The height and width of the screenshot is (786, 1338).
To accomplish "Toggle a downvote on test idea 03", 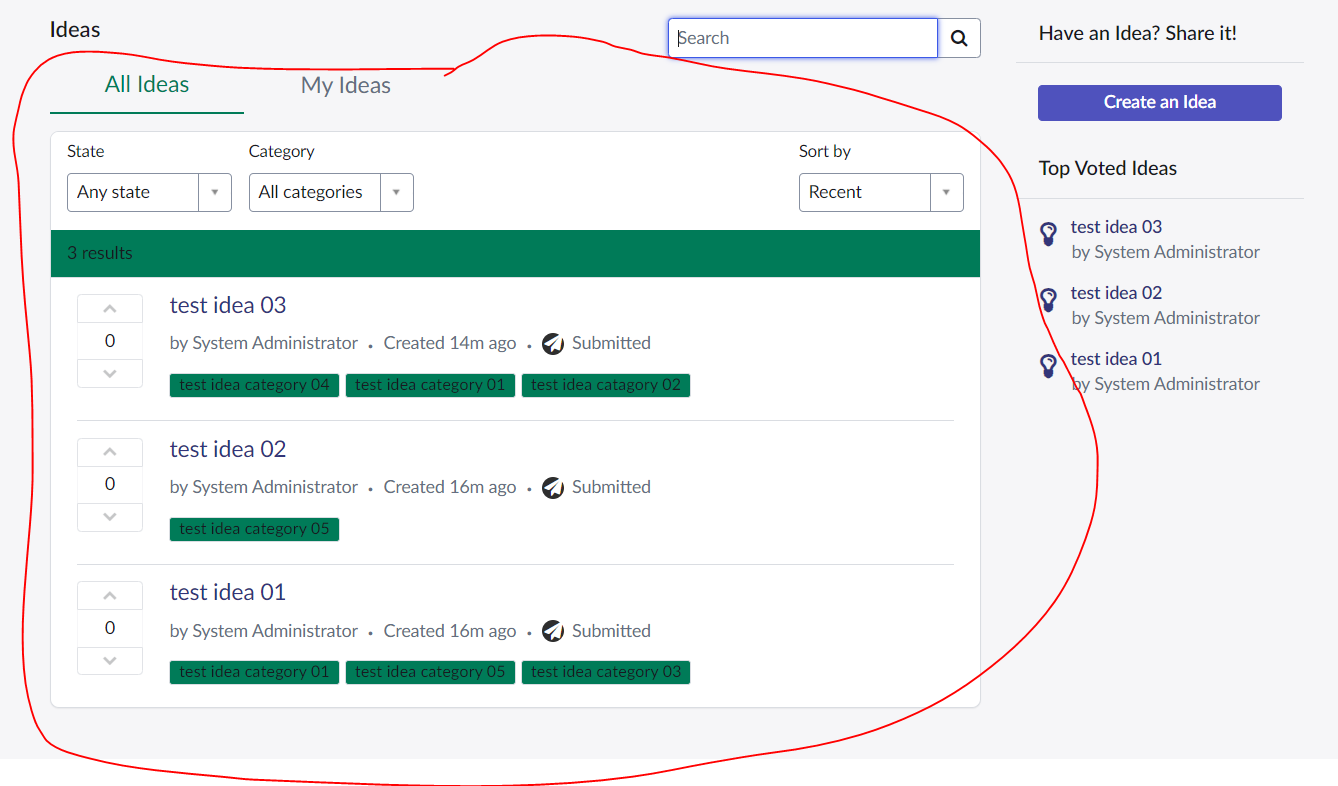I will (x=109, y=373).
